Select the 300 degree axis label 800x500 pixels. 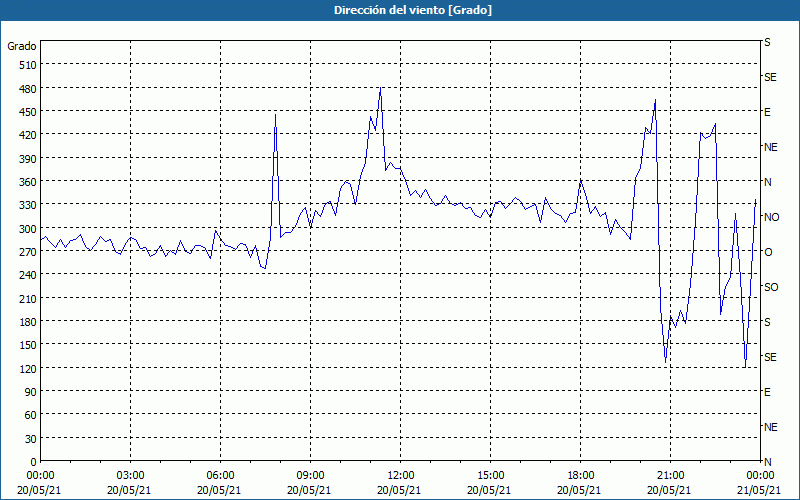pos(28,229)
